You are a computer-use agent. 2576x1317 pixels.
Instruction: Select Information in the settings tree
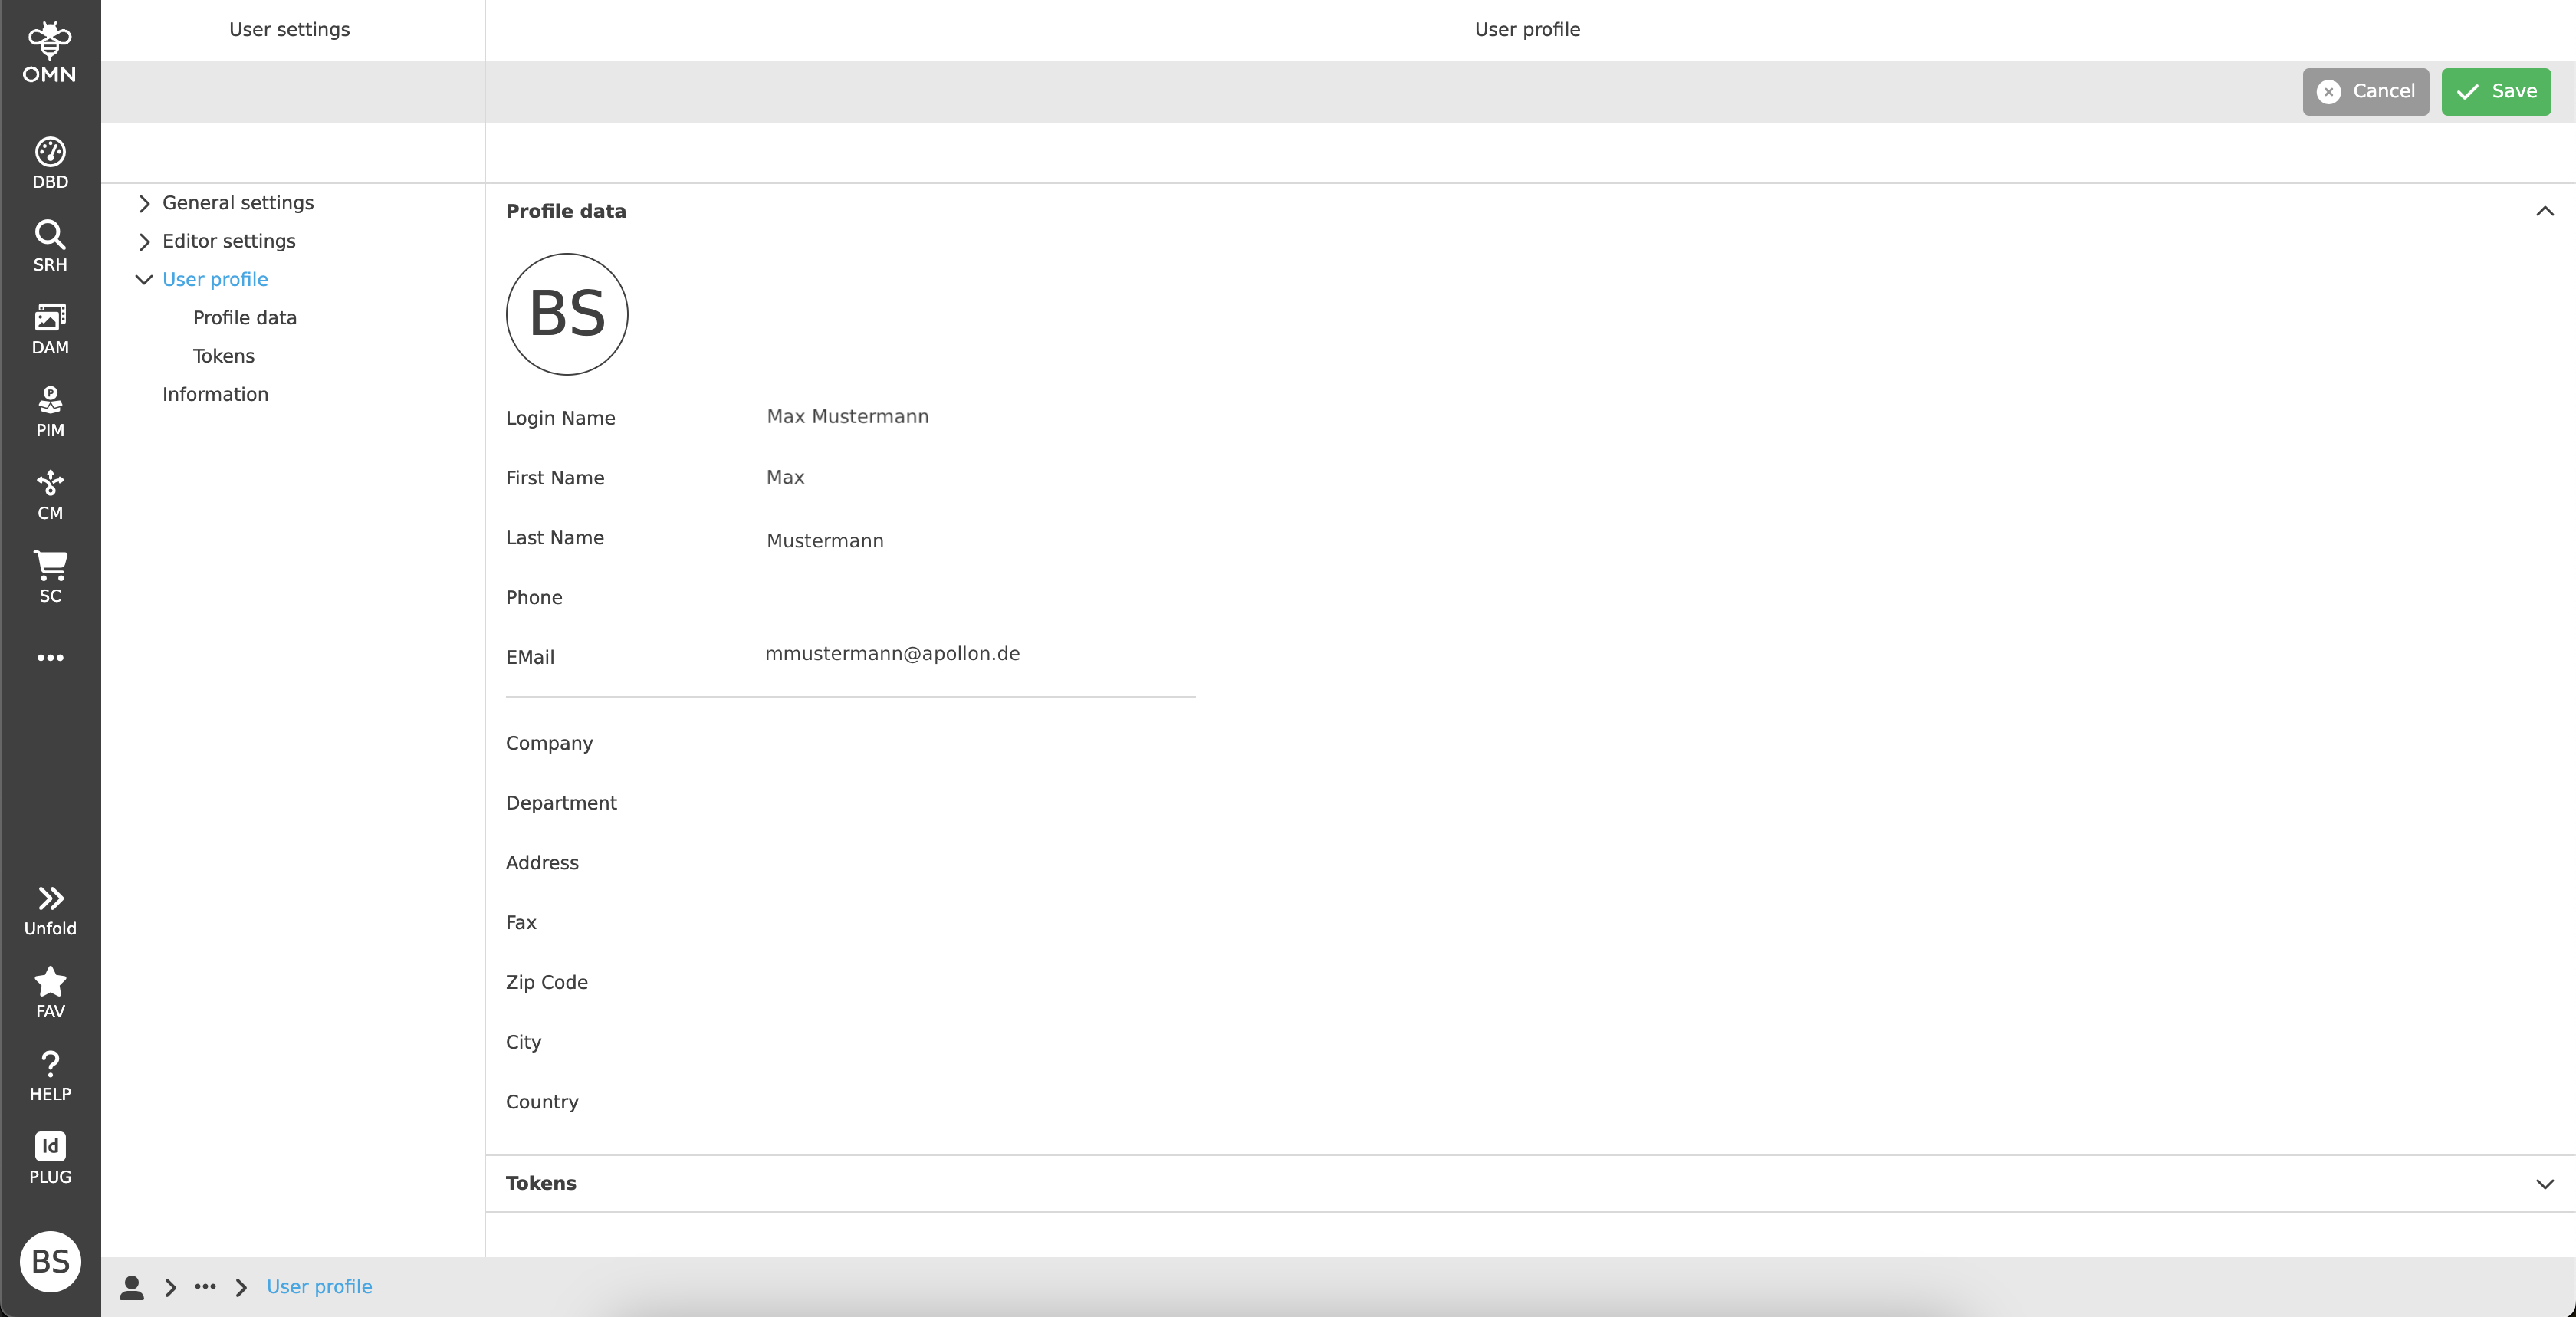coord(215,394)
